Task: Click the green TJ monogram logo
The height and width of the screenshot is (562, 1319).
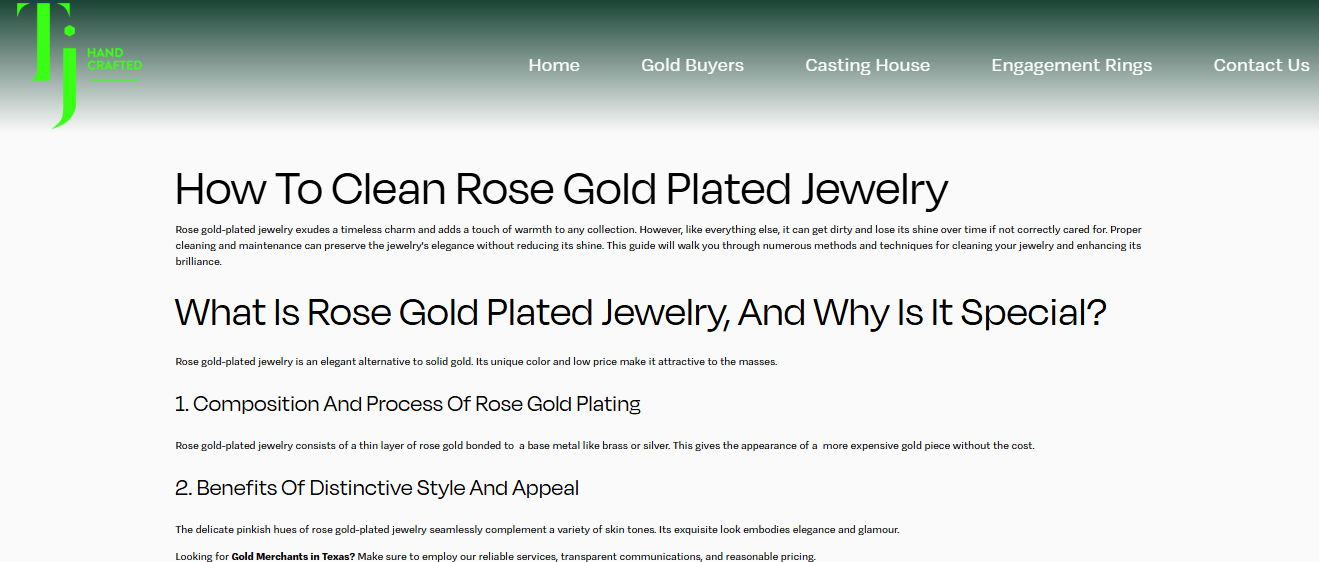Action: tap(46, 65)
